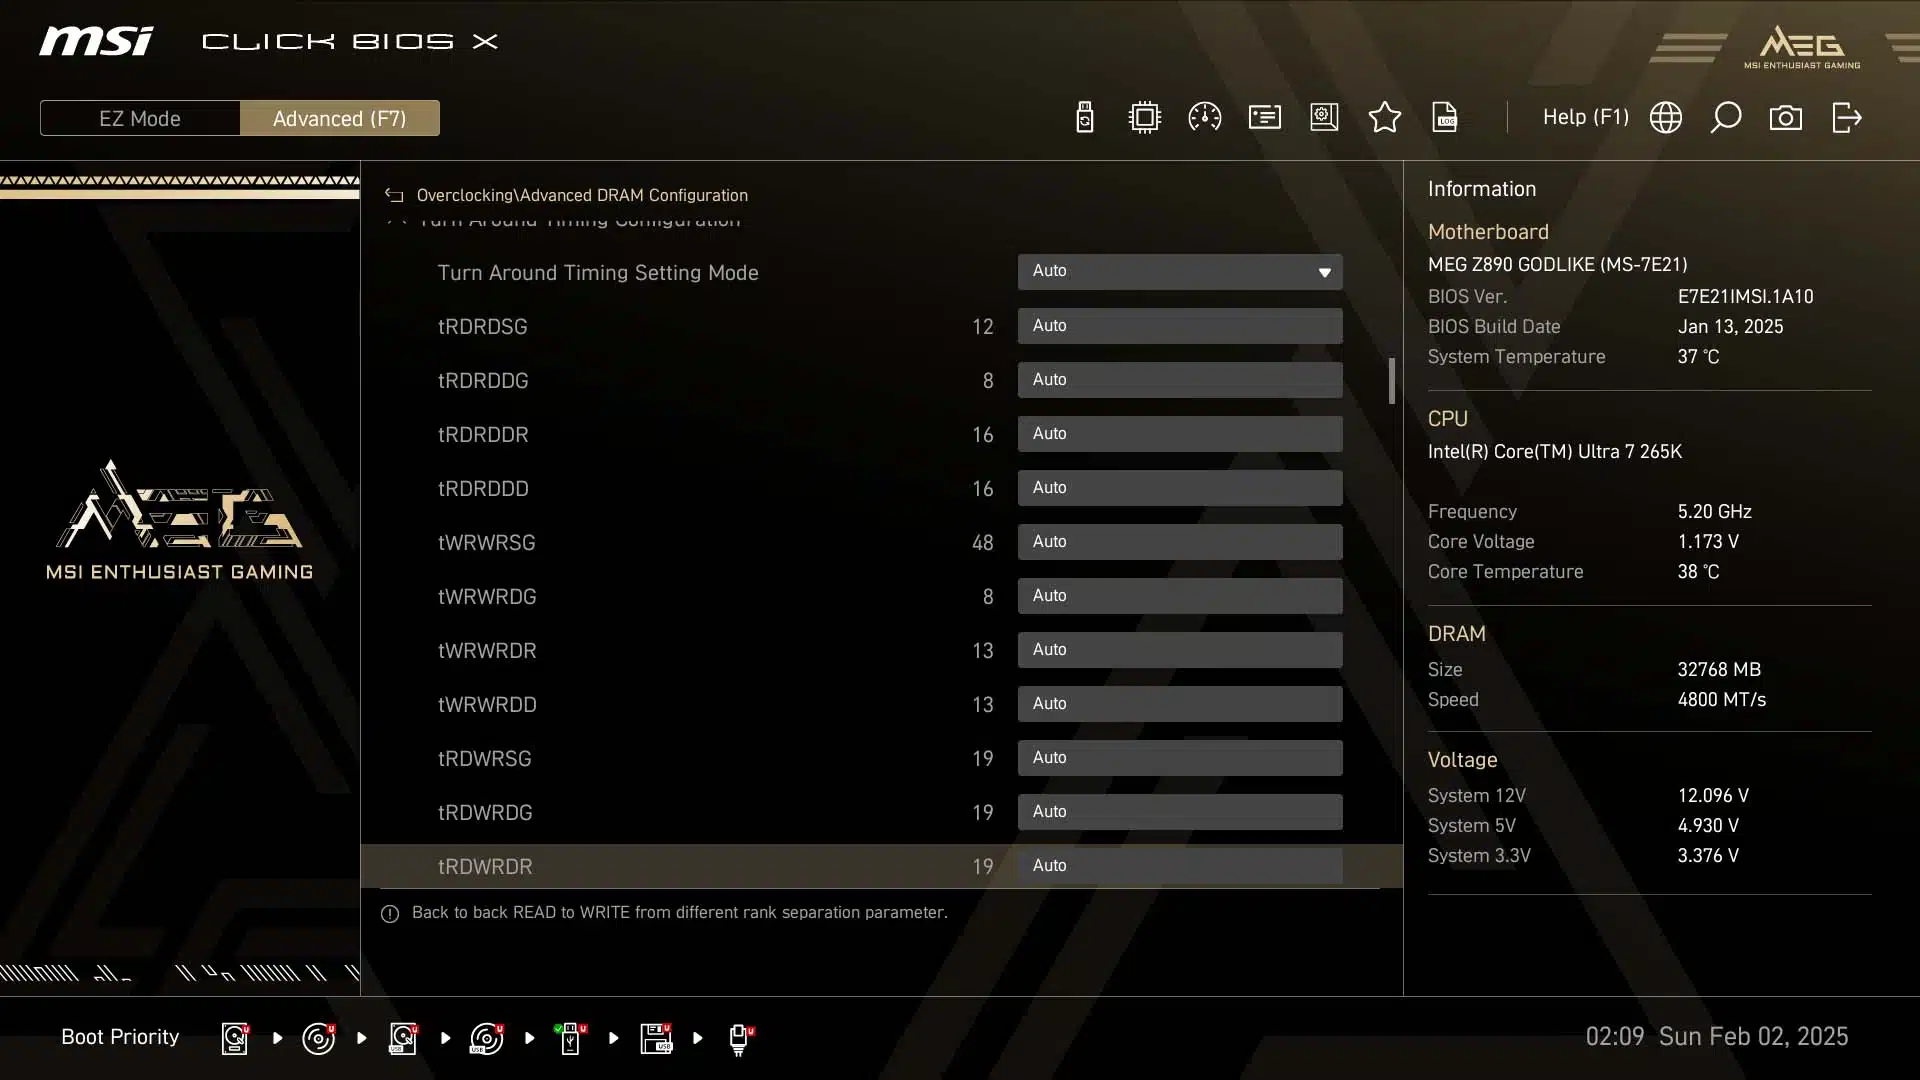Switch to EZ Mode
The image size is (1920, 1080).
(140, 118)
